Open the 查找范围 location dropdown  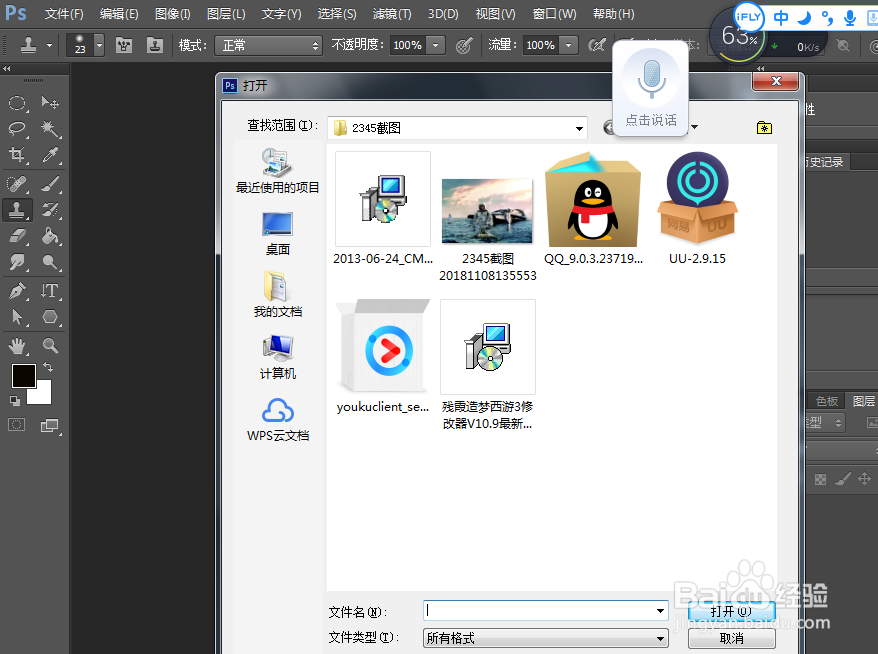tap(580, 128)
